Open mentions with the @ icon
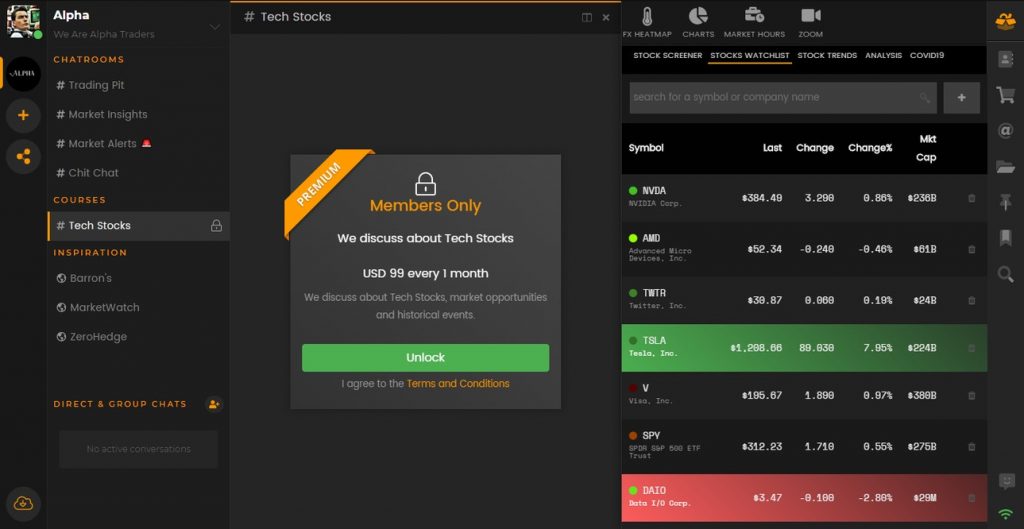 tap(1005, 131)
